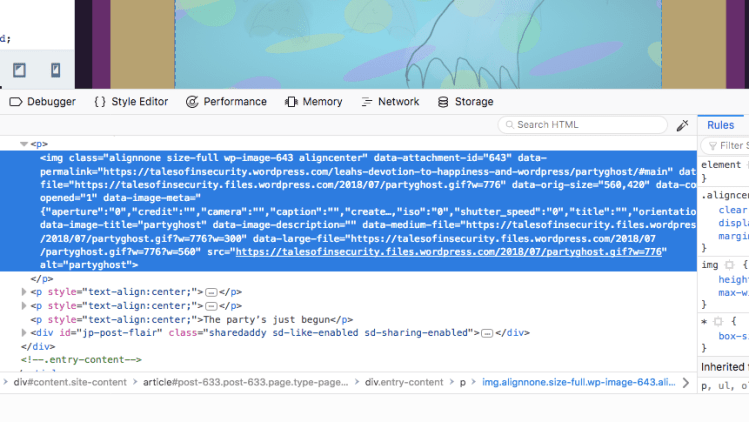Click the Debugger tab icon
This screenshot has height=422, width=749.
point(16,102)
